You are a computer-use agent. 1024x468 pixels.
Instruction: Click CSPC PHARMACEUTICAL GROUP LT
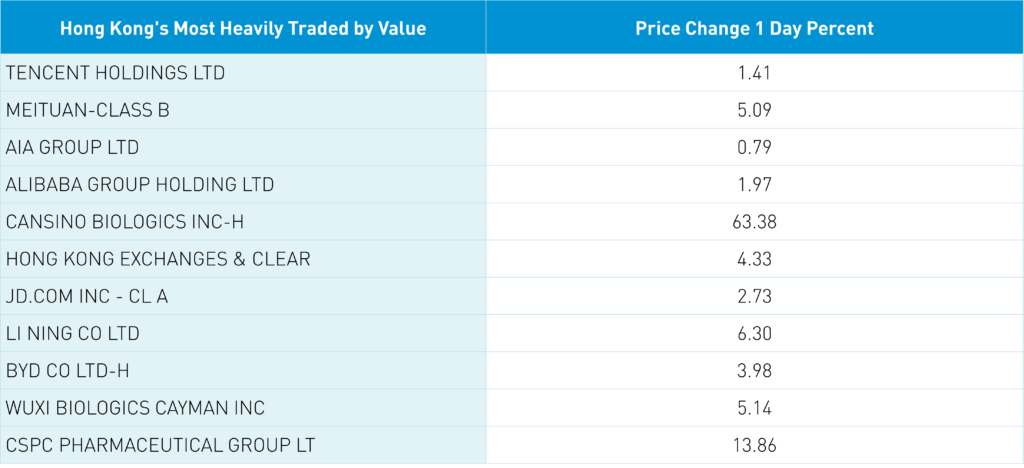165,445
